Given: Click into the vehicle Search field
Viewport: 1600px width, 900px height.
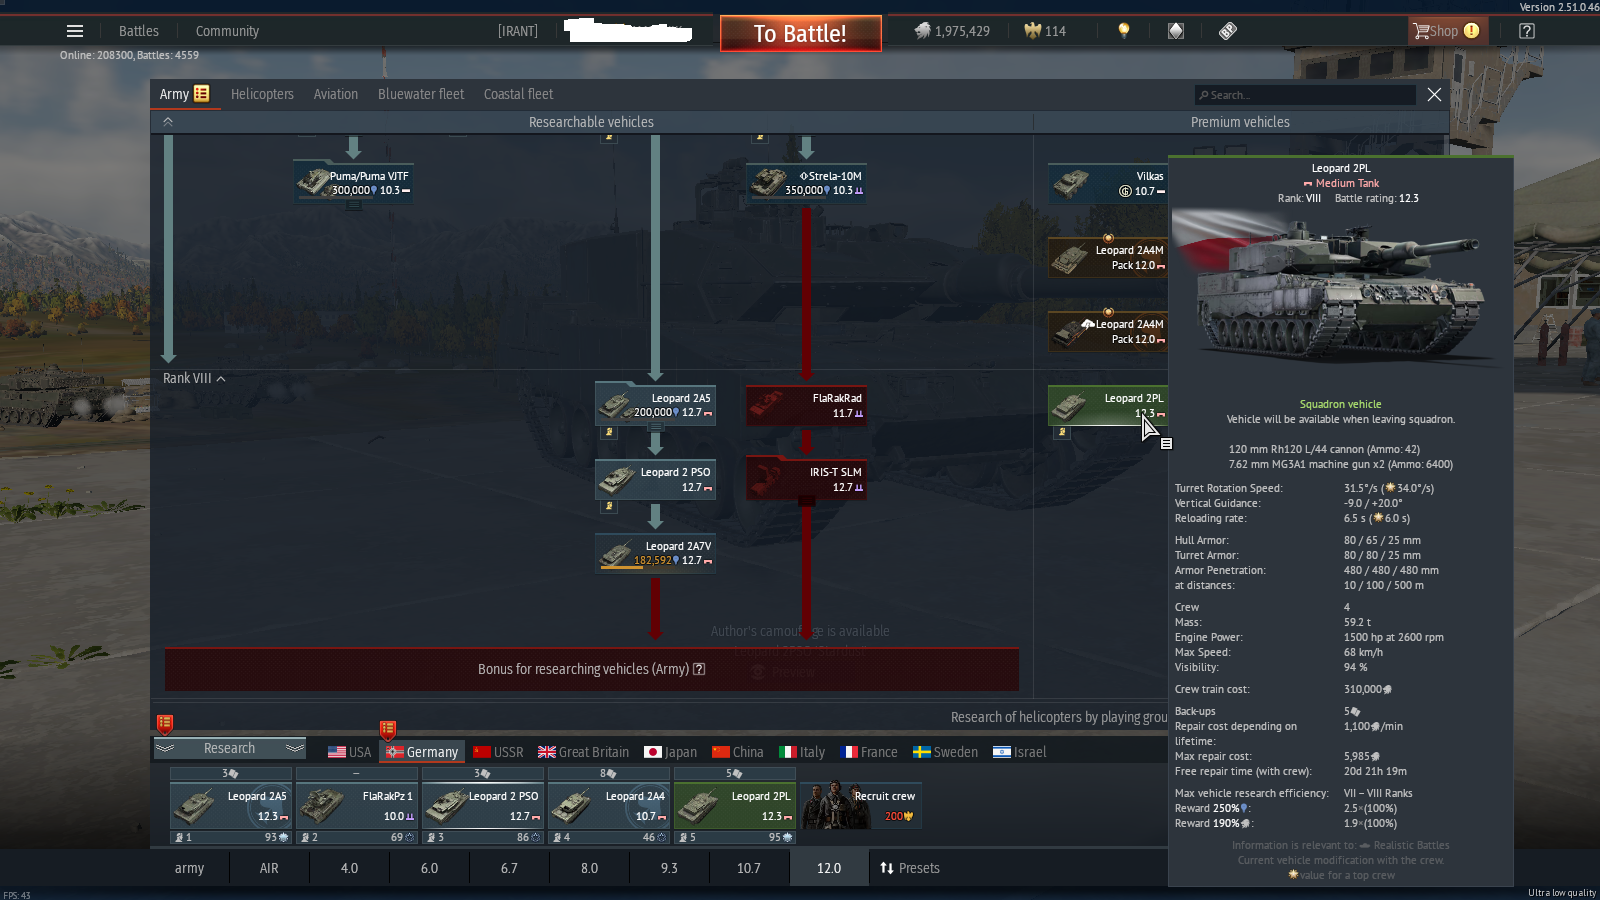Looking at the screenshot, I should (x=1305, y=95).
